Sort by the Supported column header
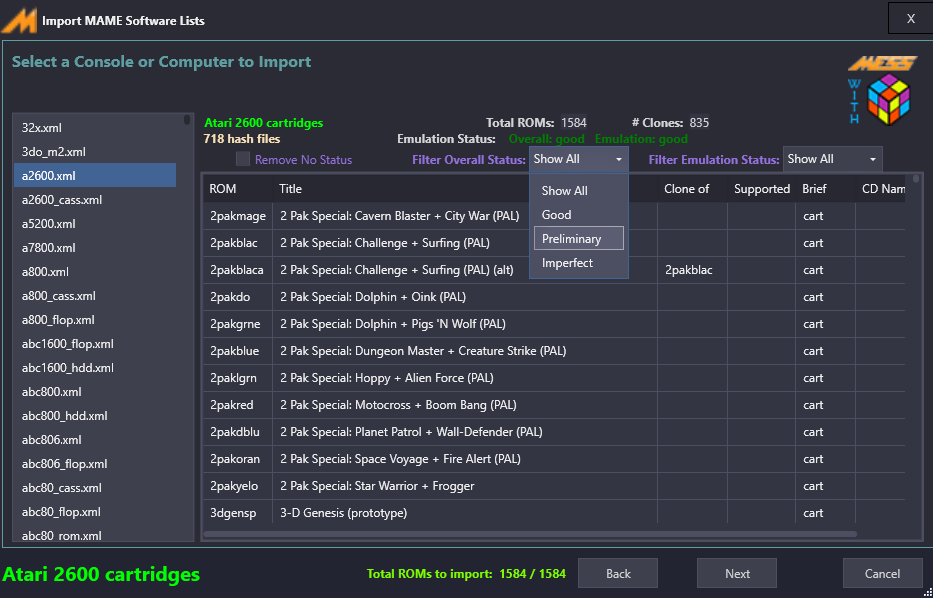Viewport: 933px width, 598px height. click(x=761, y=189)
